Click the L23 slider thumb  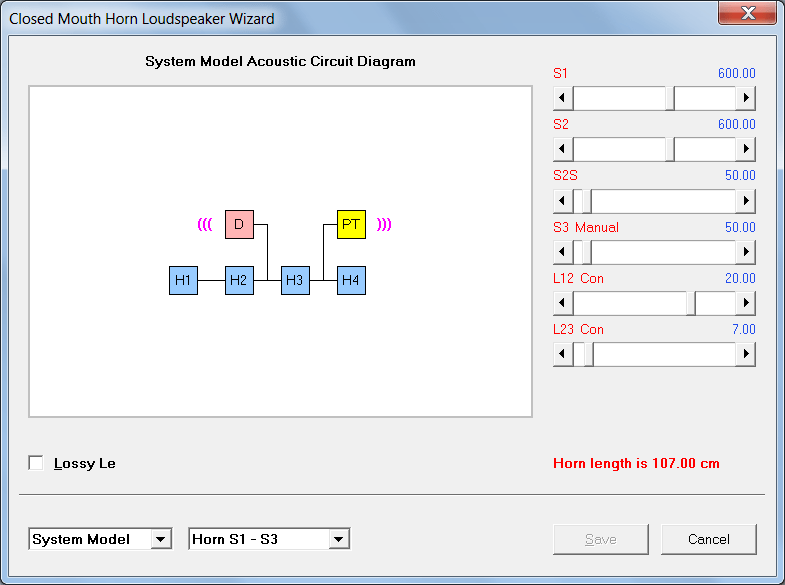589,354
